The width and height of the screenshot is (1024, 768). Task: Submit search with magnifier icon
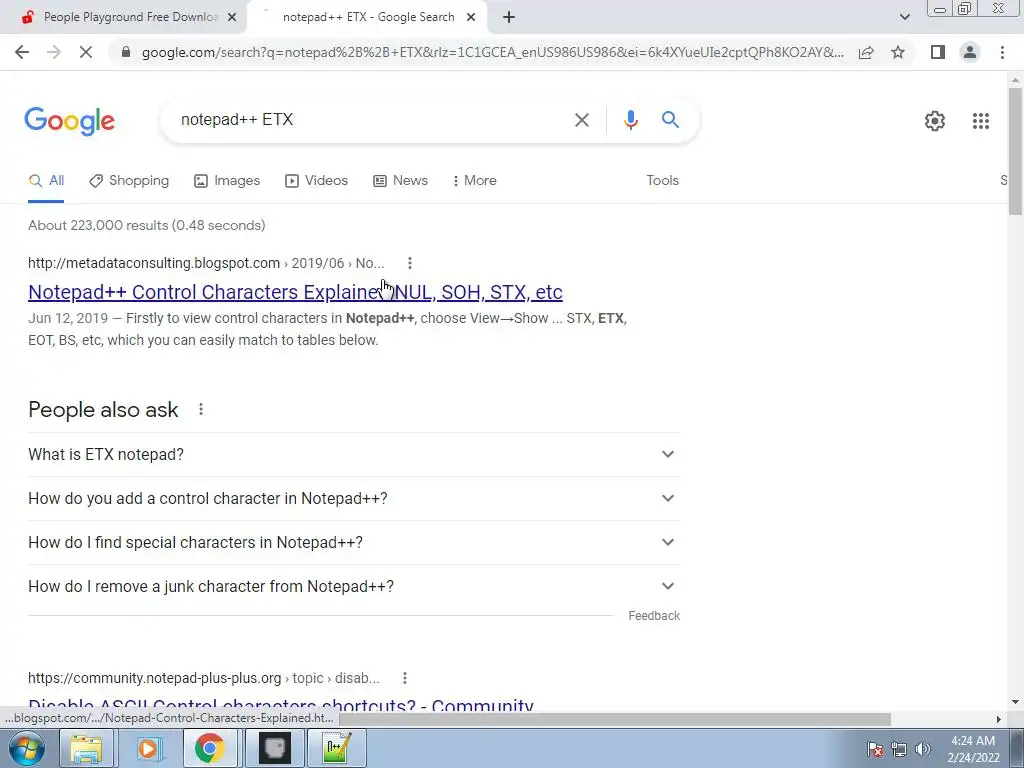pyautogui.click(x=670, y=120)
